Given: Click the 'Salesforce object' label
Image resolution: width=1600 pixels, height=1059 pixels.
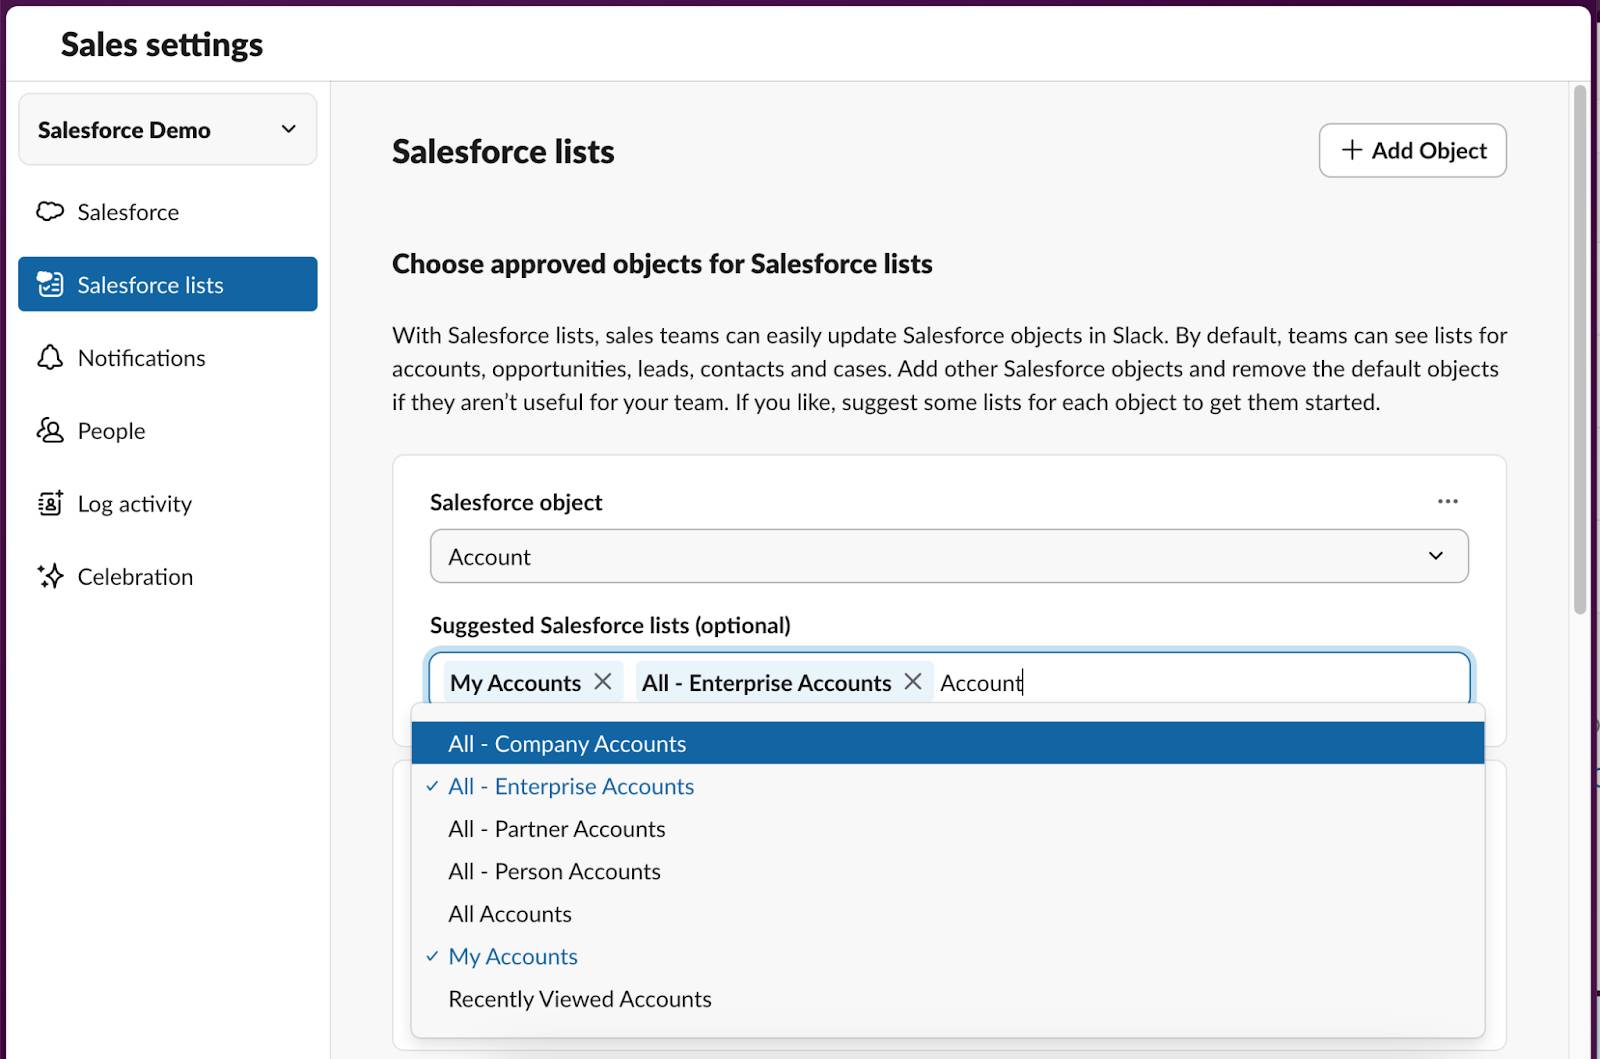Looking at the screenshot, I should [516, 502].
